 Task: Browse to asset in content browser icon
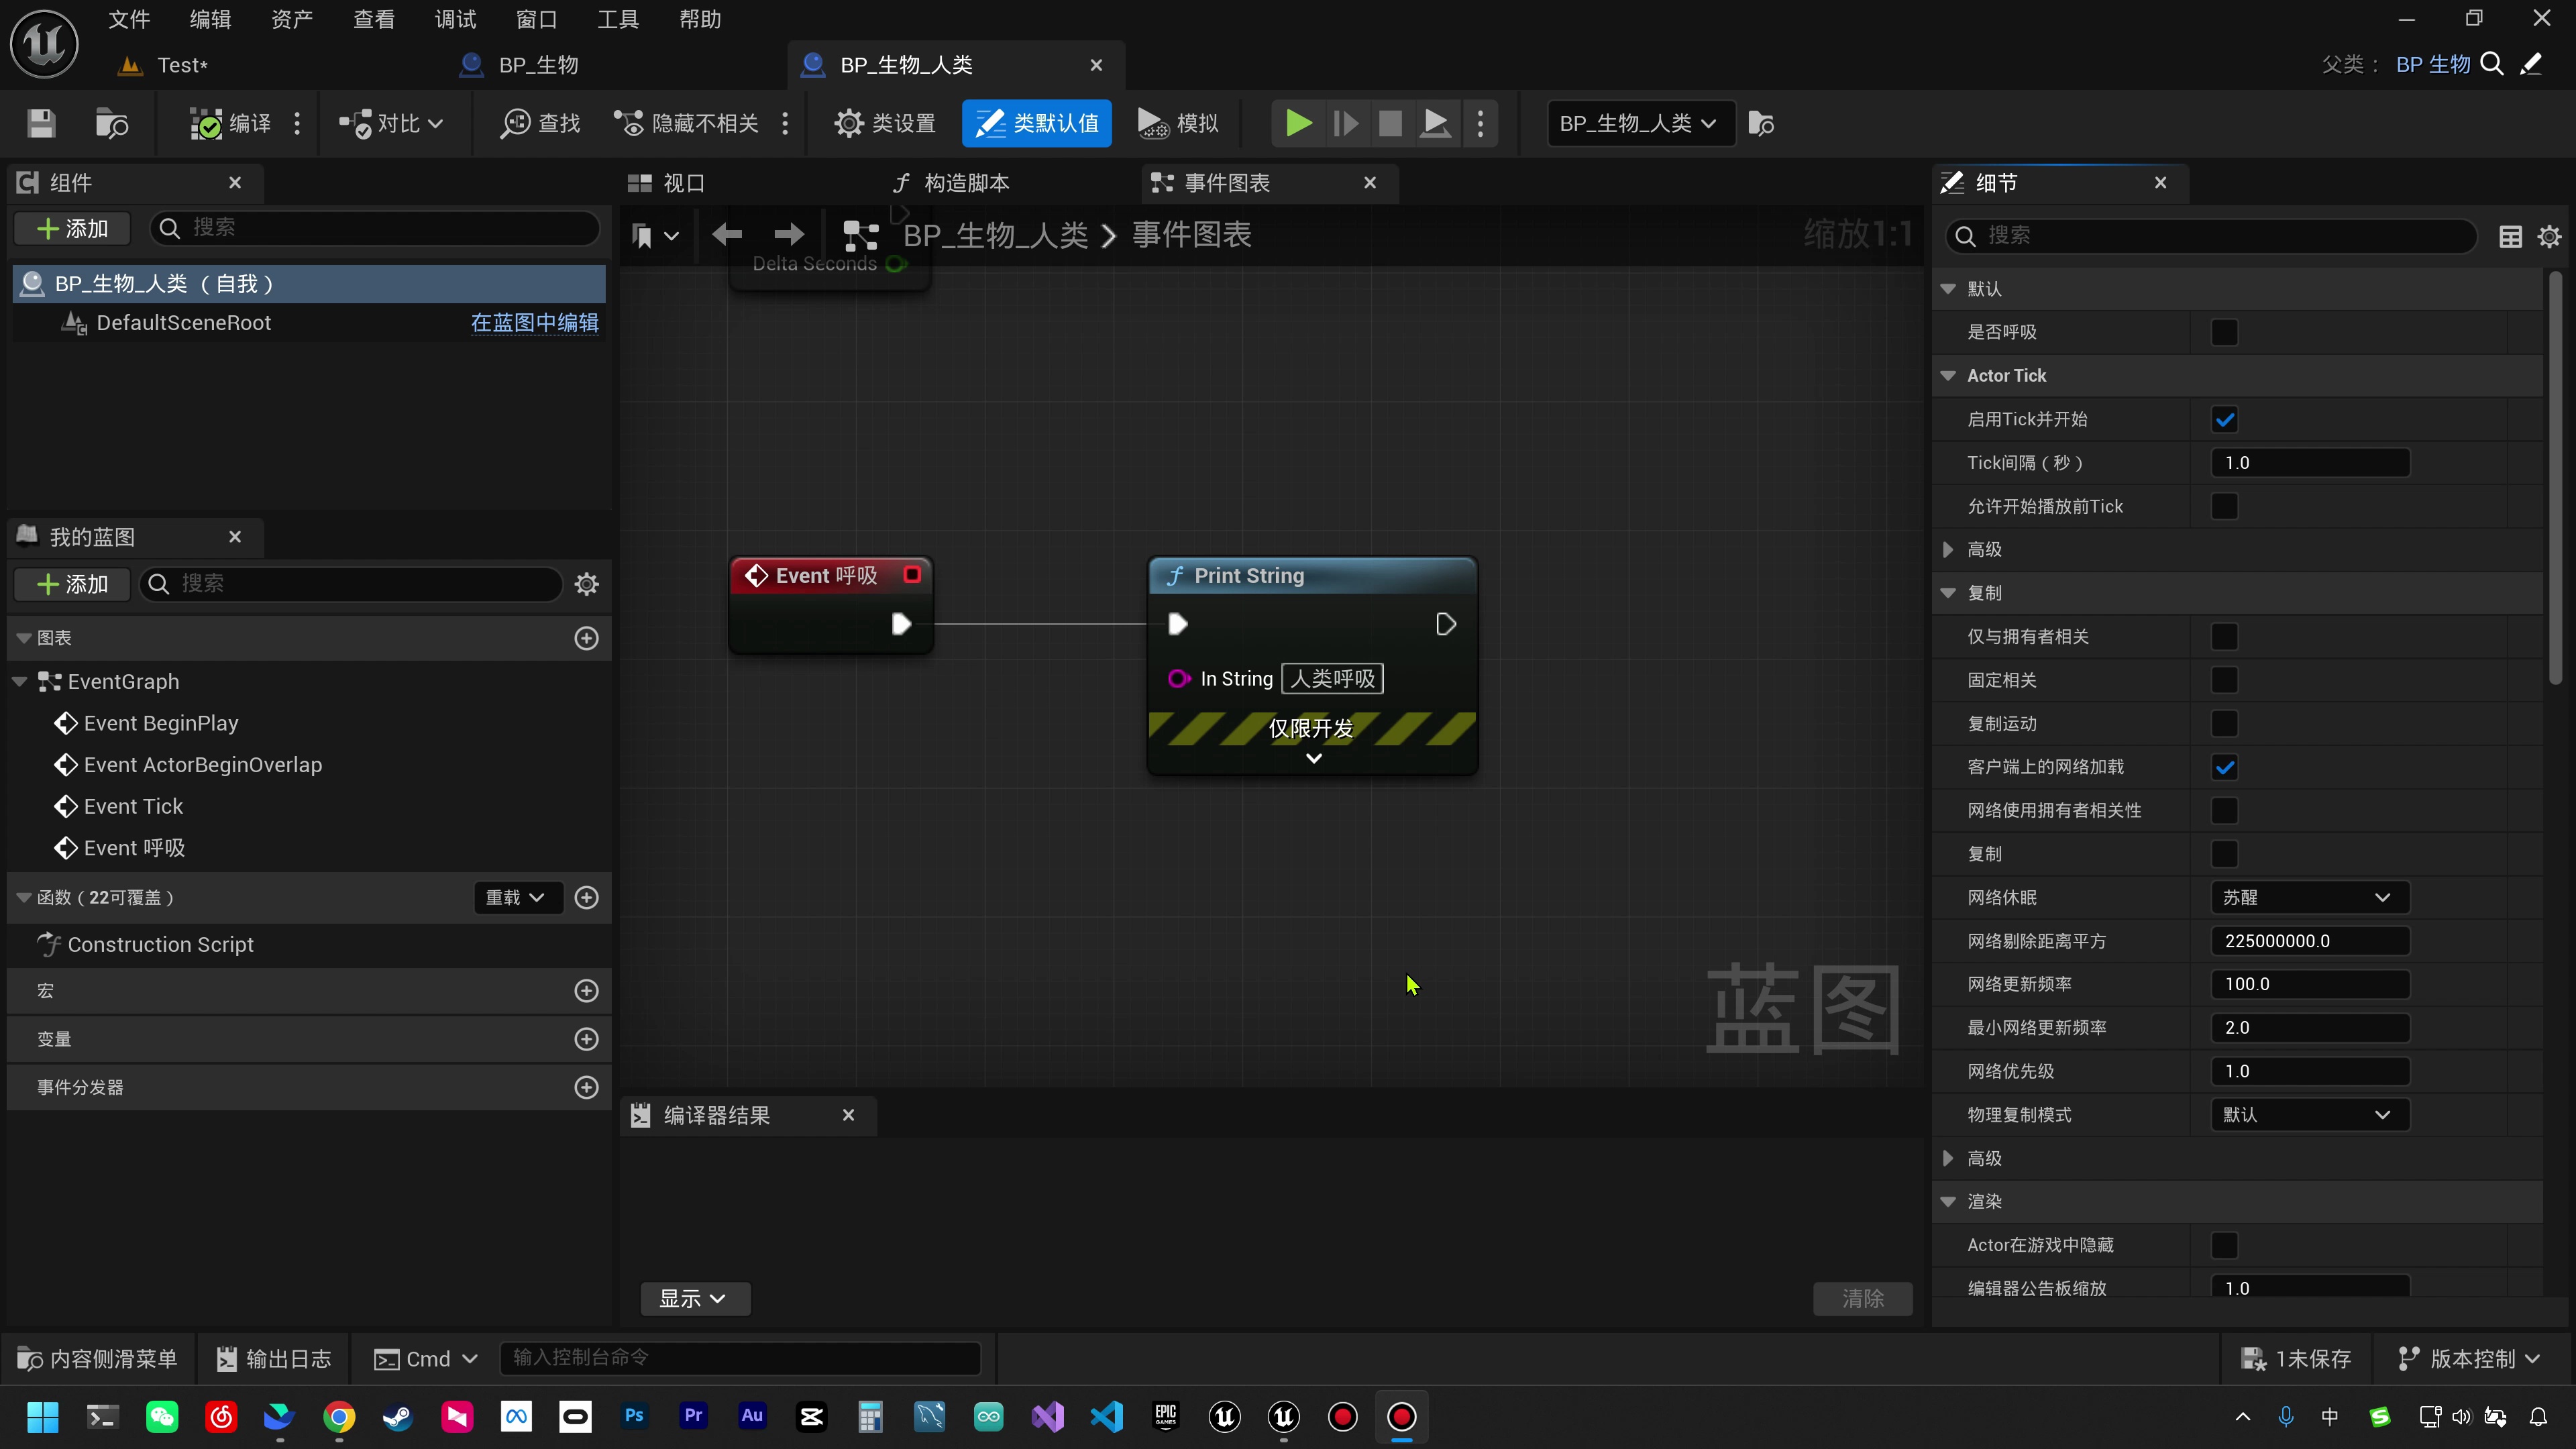pyautogui.click(x=111, y=123)
